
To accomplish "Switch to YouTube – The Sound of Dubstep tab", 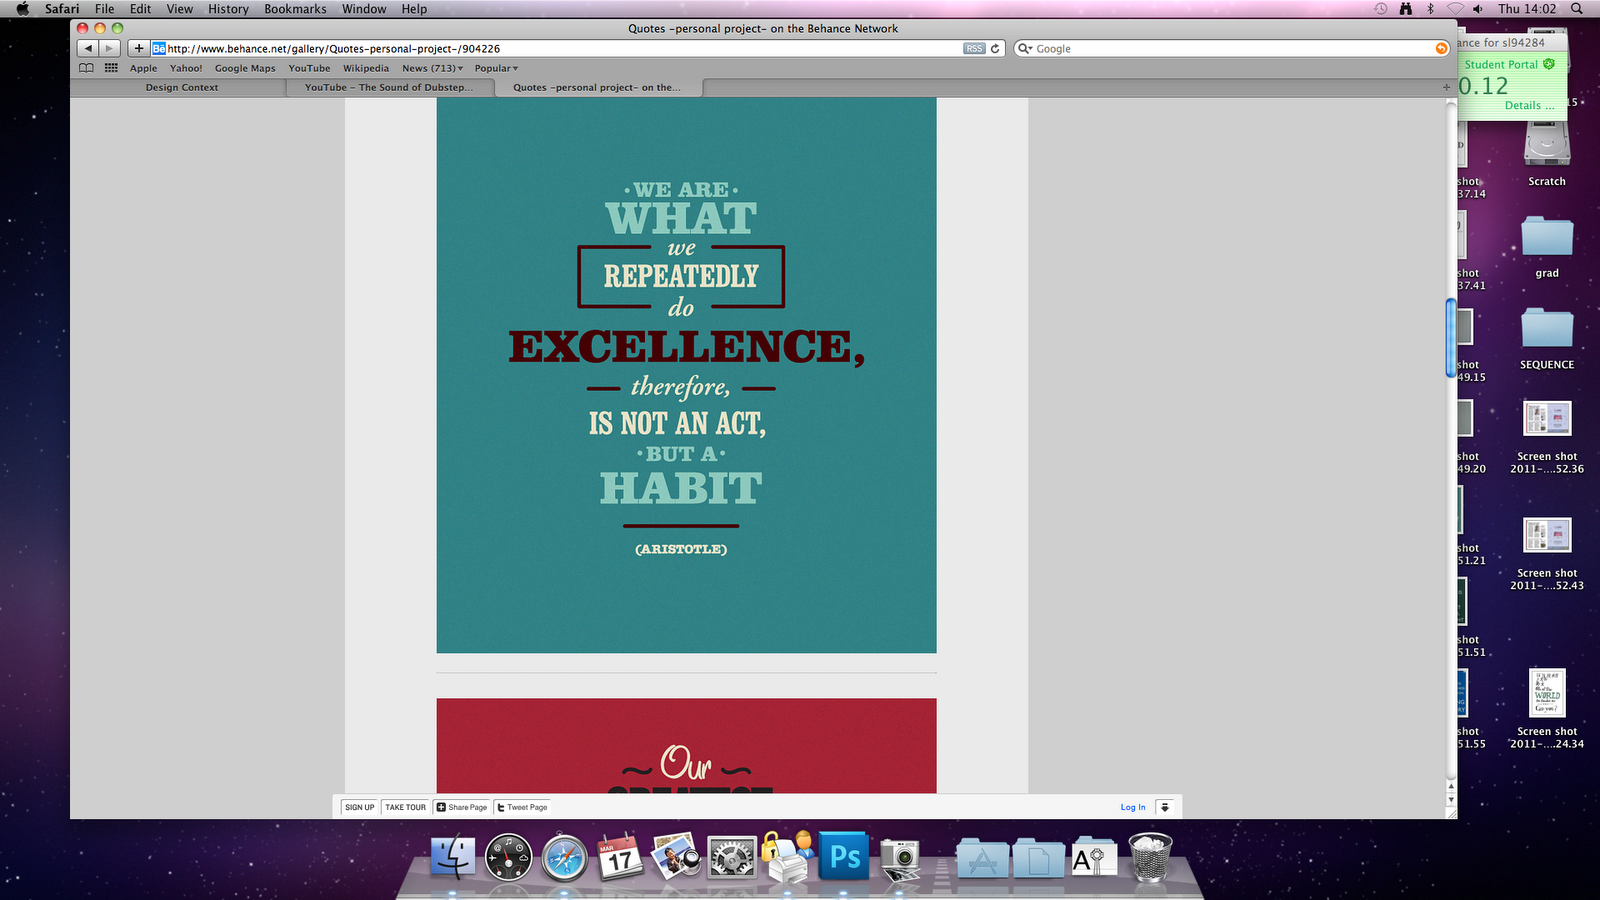I will tap(389, 88).
